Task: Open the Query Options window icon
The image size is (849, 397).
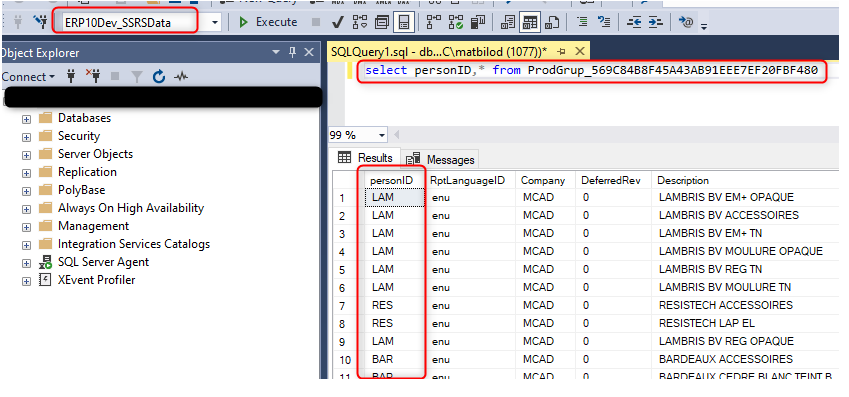Action: pyautogui.click(x=382, y=22)
